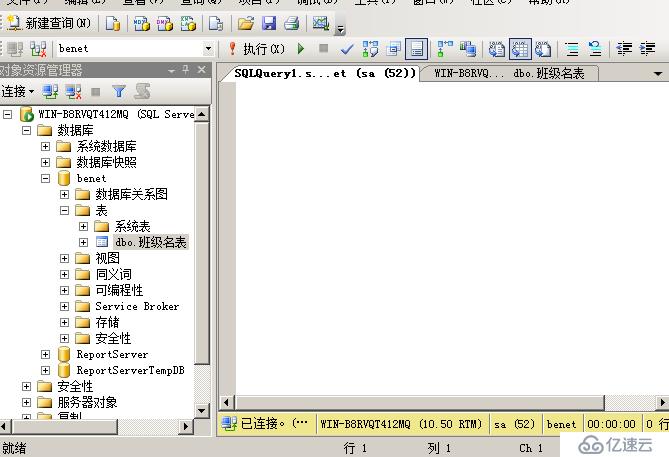669x457 pixels.
Task: Select results to grid mode
Action: pyautogui.click(x=520, y=49)
